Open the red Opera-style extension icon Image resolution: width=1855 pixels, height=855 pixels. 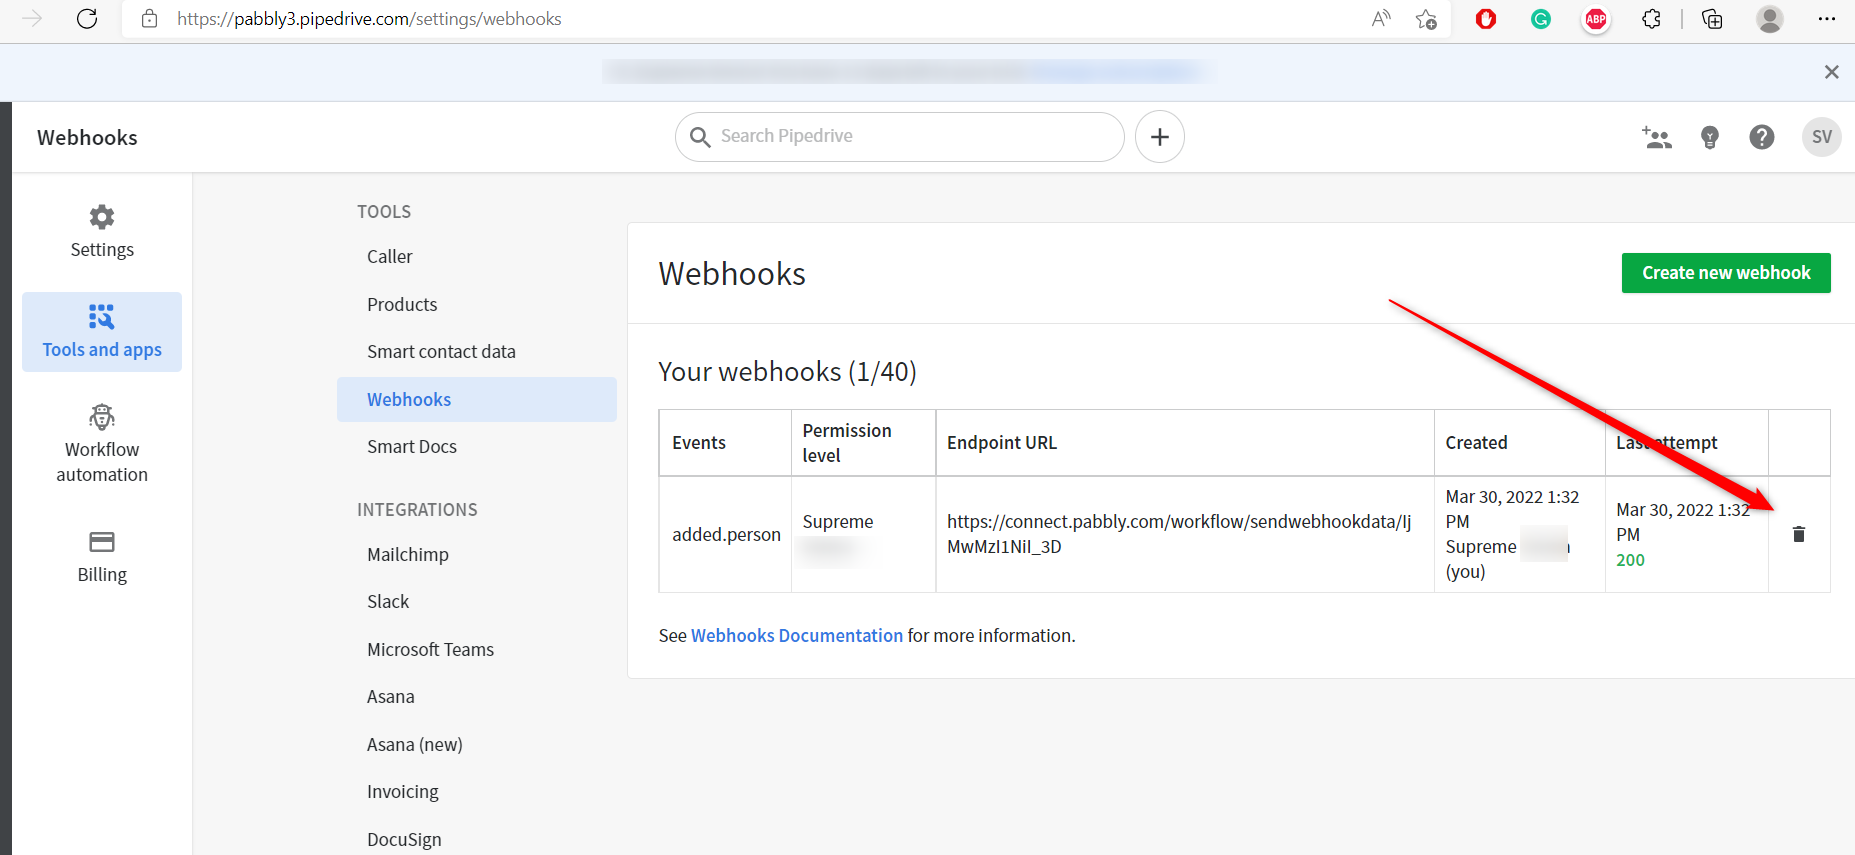[x=1486, y=19]
